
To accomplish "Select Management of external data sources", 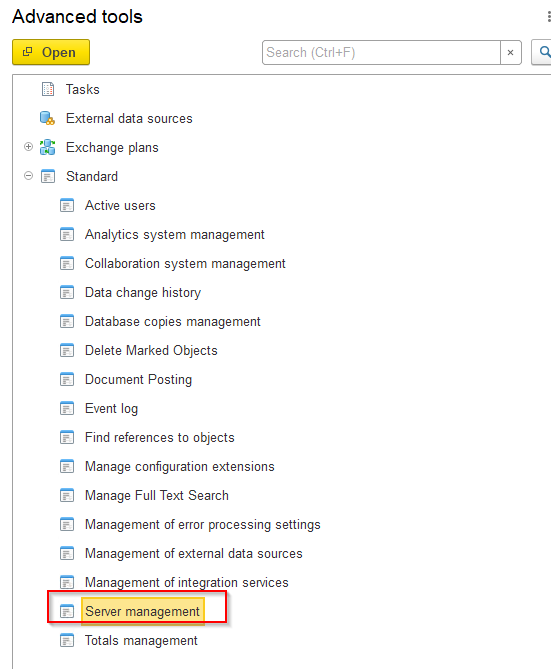I will (x=193, y=553).
